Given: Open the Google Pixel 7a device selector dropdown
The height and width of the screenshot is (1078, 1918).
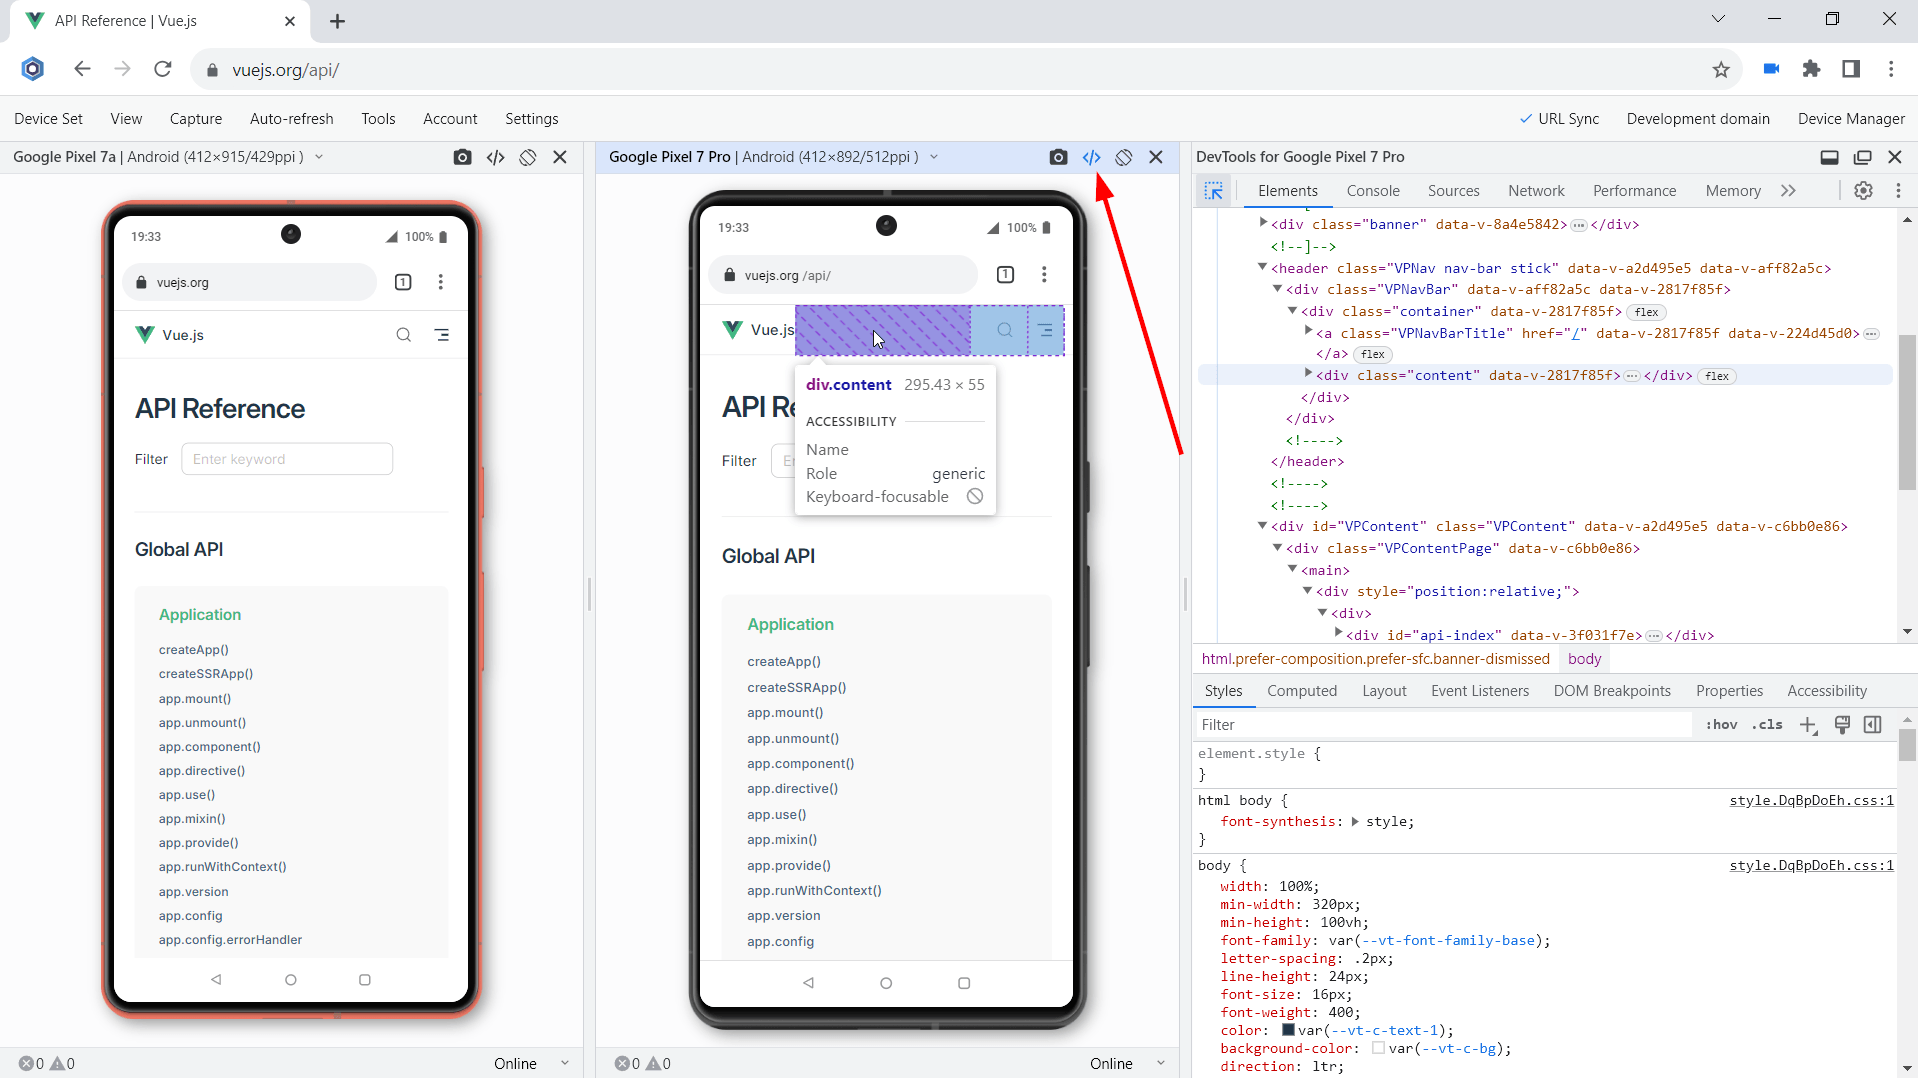Looking at the screenshot, I should [x=318, y=156].
